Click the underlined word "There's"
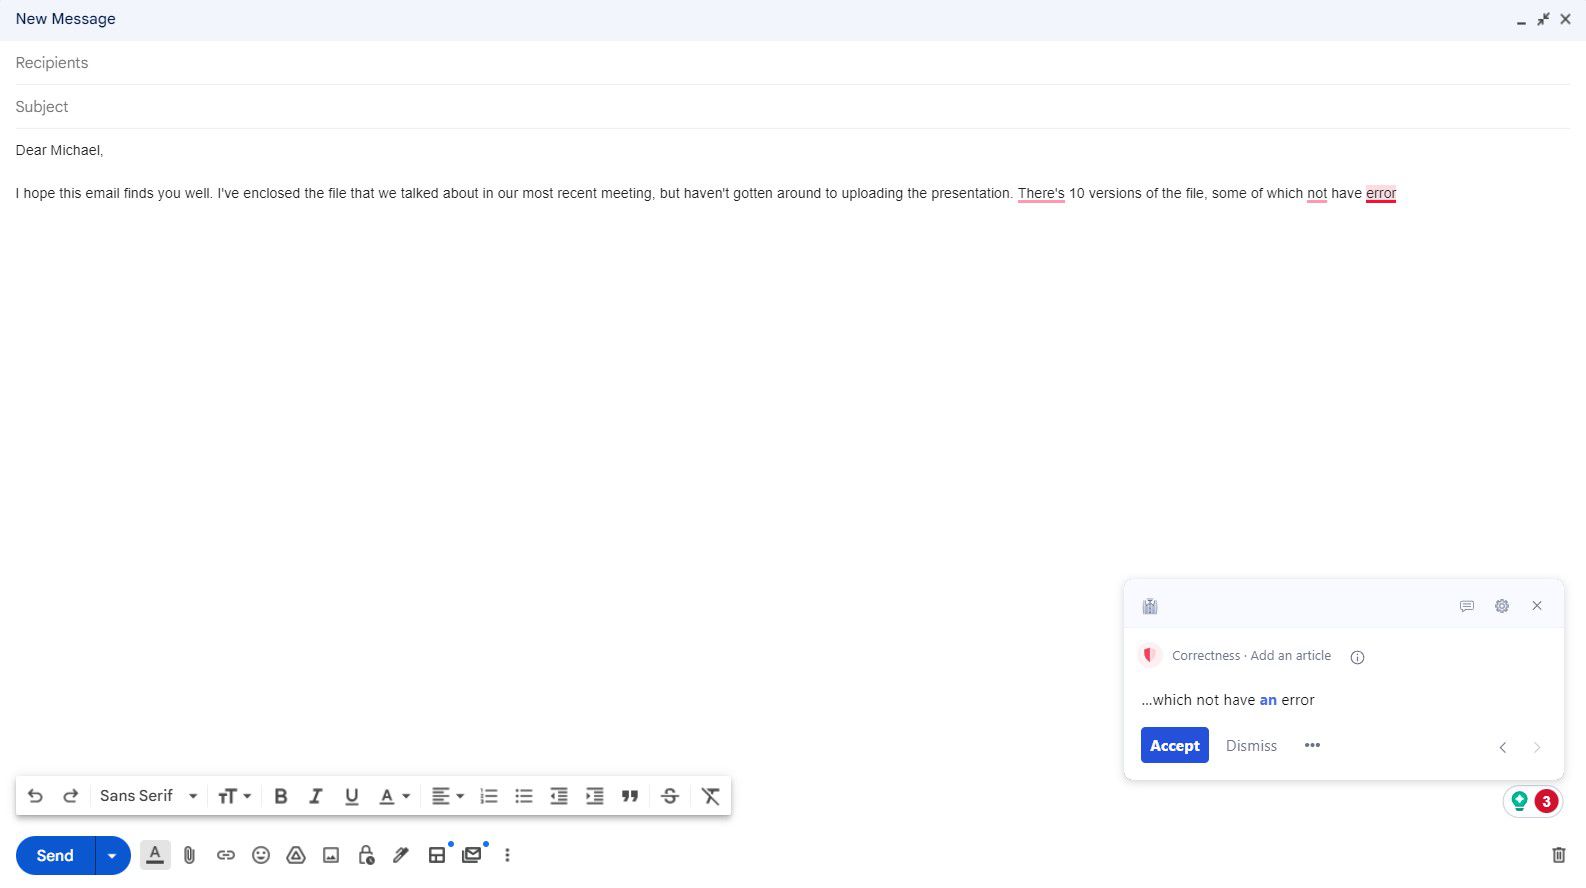Screen dimensions: 1586x888 (x=1041, y=194)
